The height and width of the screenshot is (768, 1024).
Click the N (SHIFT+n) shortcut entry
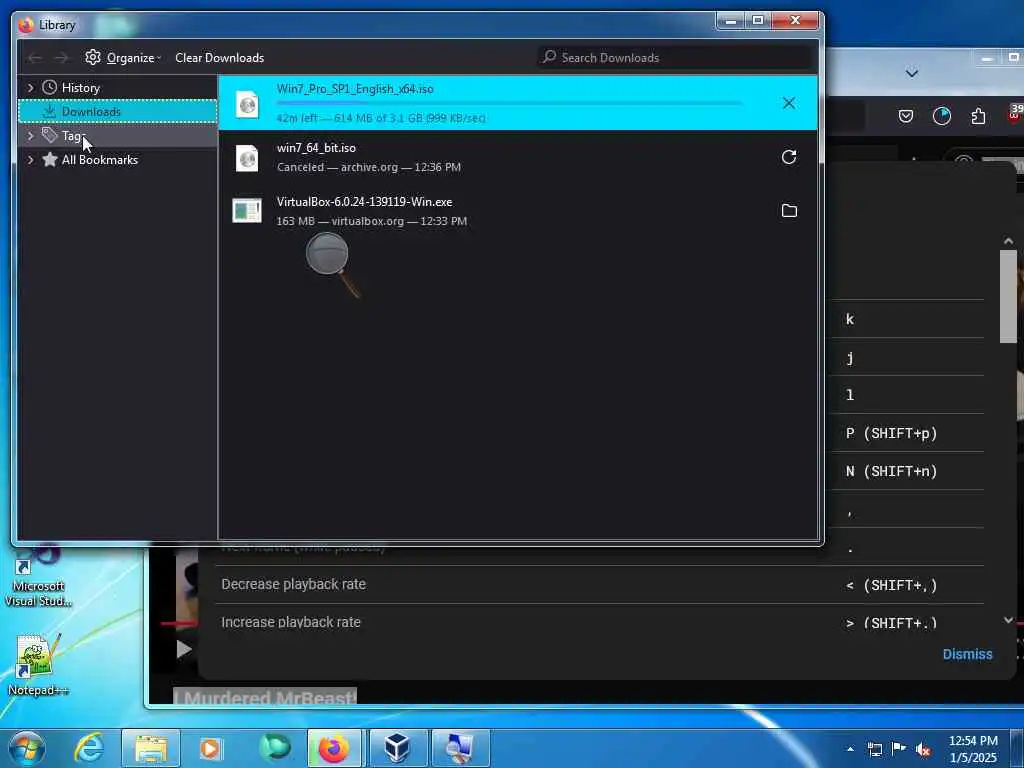click(x=891, y=472)
